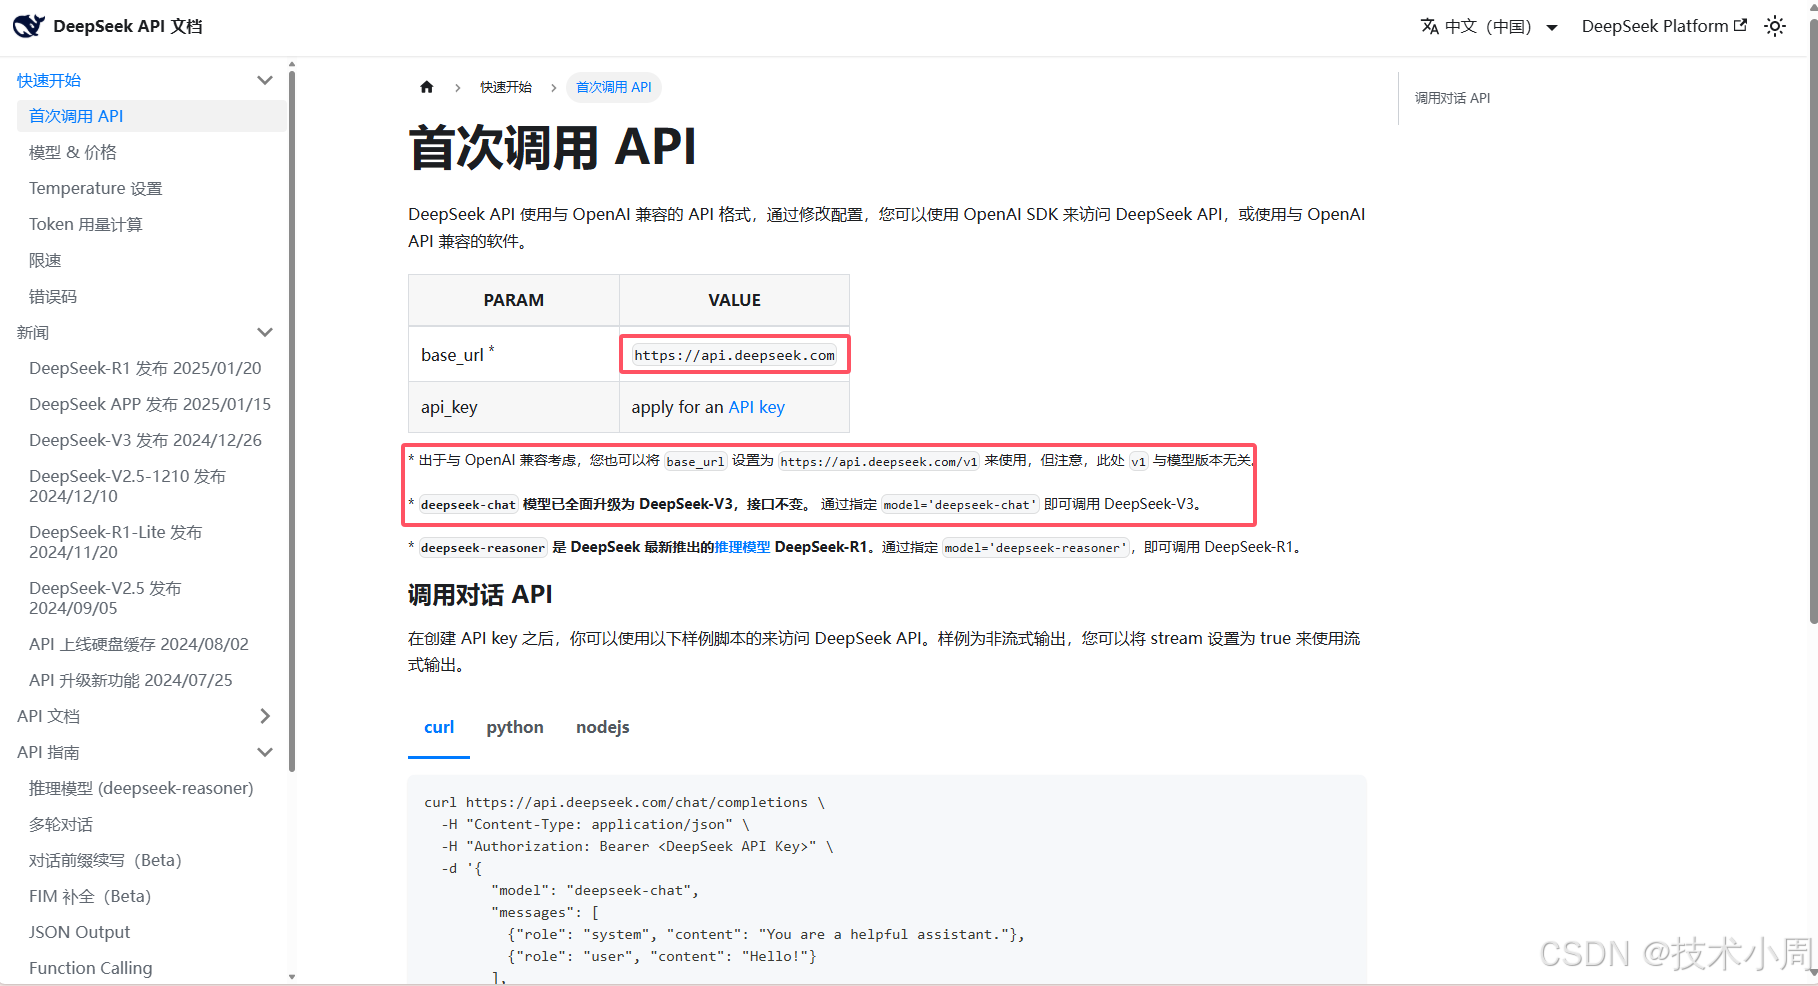This screenshot has width=1818, height=986.
Task: Click the deepseek-reasoner inline code
Action: (x=483, y=548)
